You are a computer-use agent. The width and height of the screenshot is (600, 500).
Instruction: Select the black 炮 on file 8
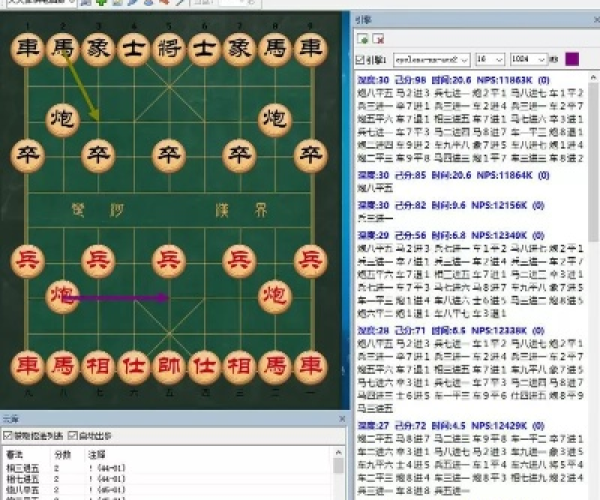[x=275, y=119]
